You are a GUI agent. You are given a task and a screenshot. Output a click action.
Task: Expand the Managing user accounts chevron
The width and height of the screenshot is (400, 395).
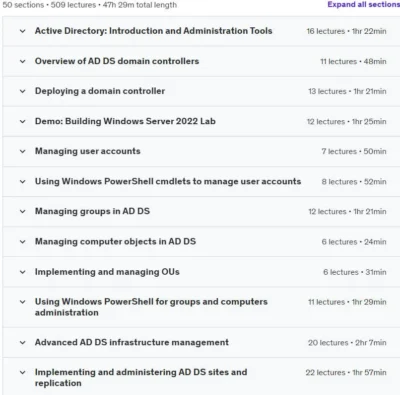pos(23,151)
